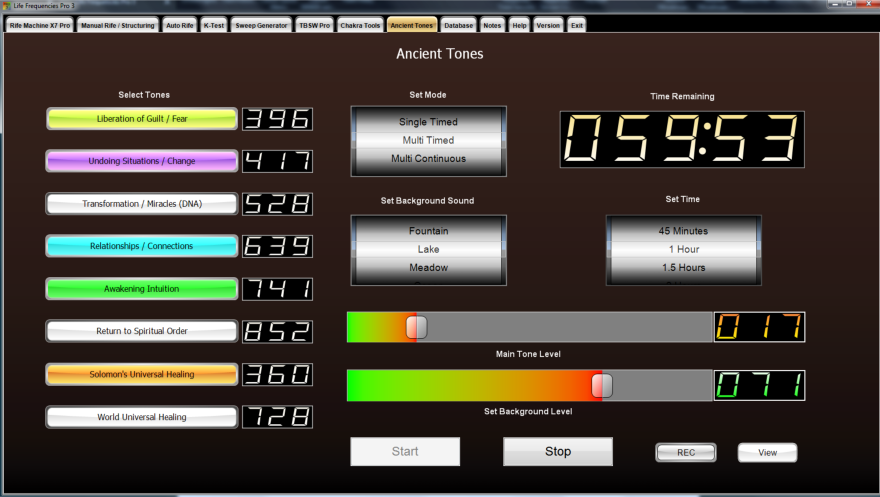Viewport: 880px width, 497px height.
Task: Enable the World Universal Healing tone
Action: click(142, 417)
